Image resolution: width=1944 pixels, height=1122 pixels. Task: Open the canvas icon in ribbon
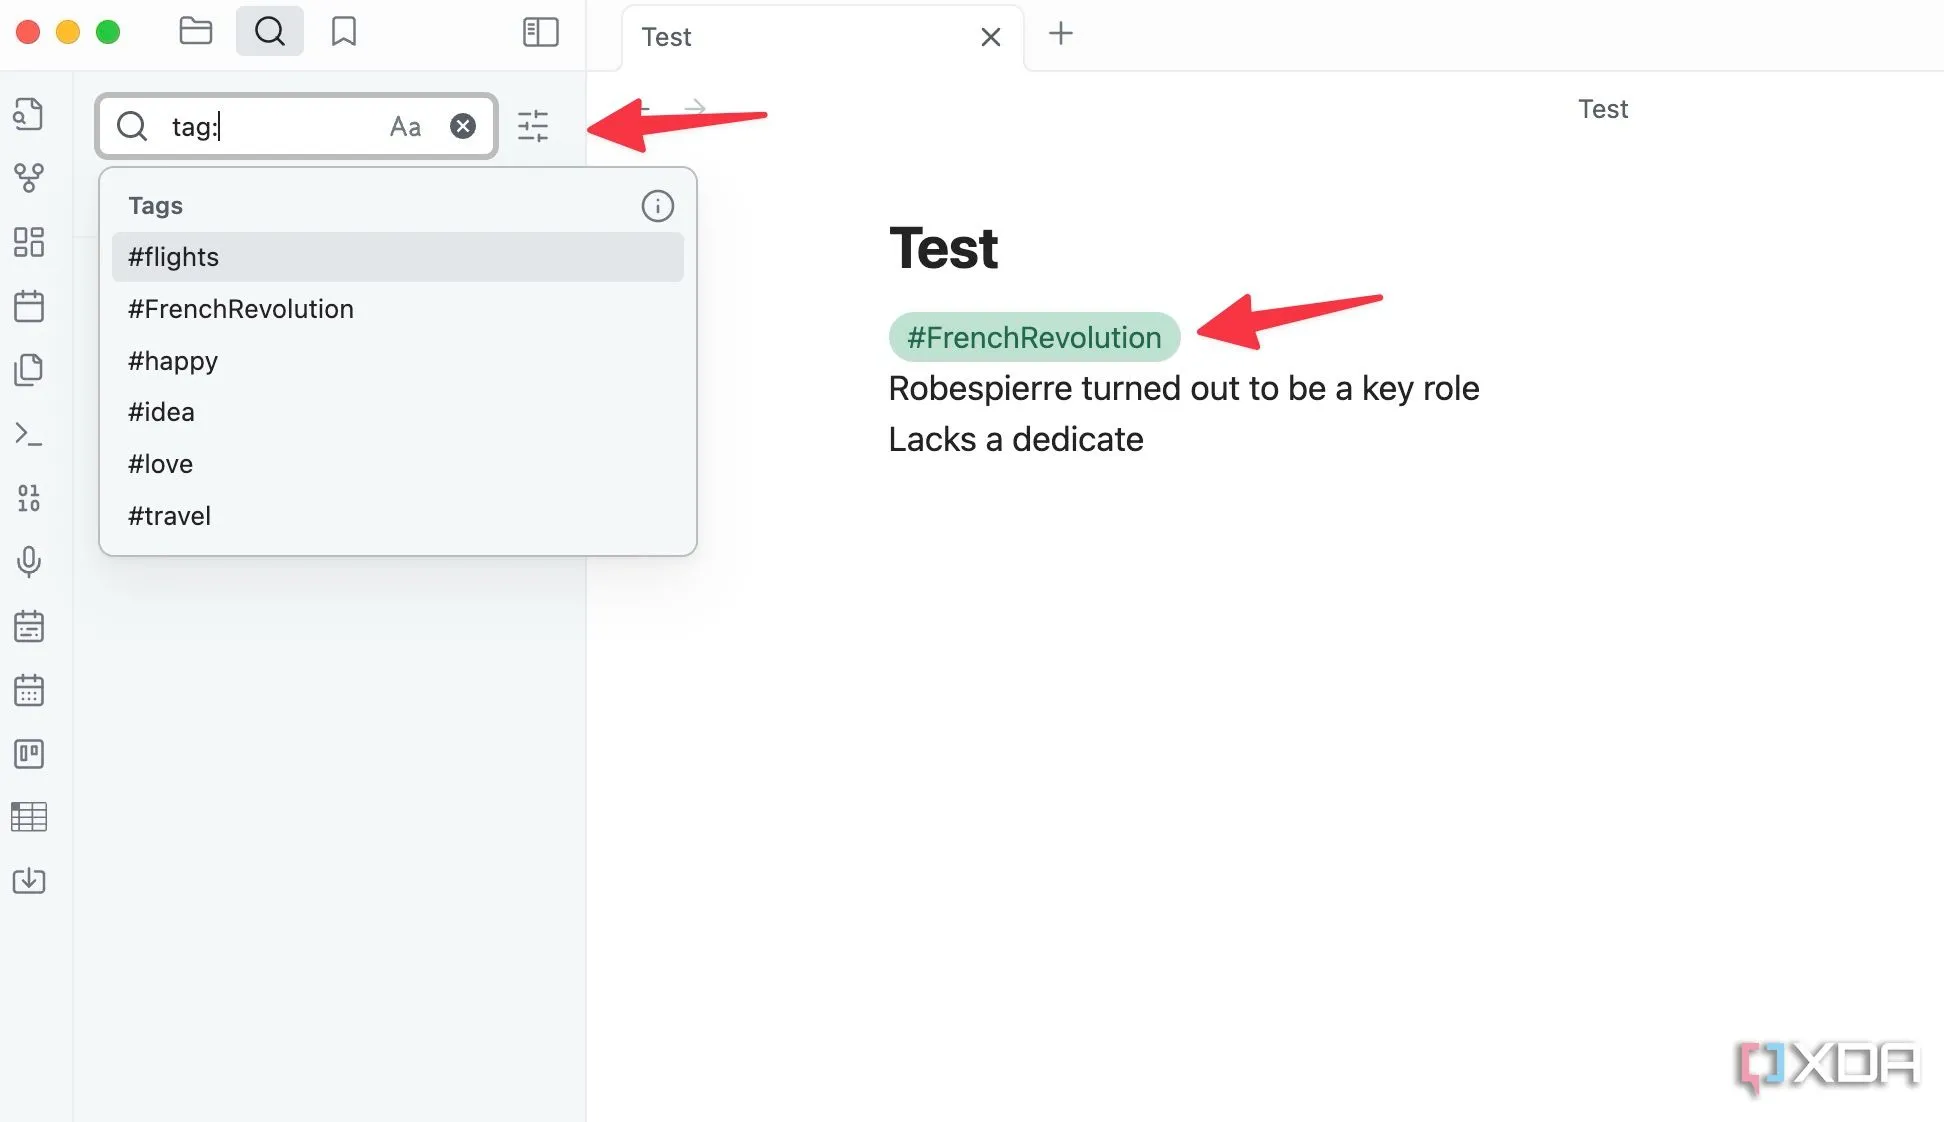pos(29,242)
